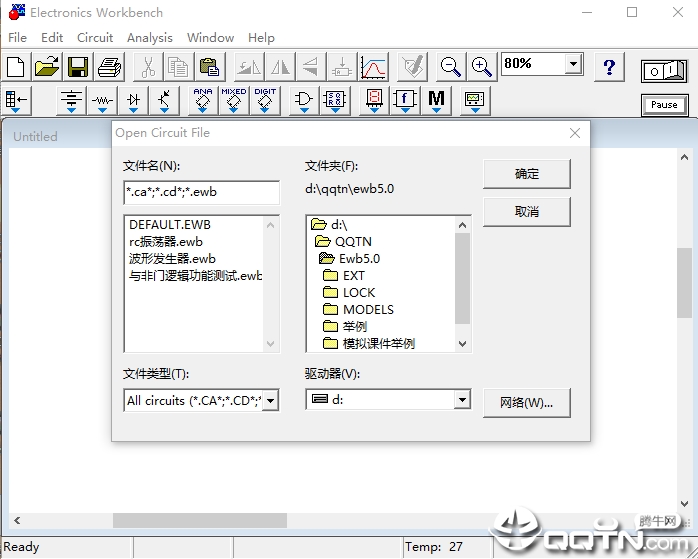Open Analog ICs (ANA) parts bin
Viewport: 698px width, 559px height.
click(203, 101)
